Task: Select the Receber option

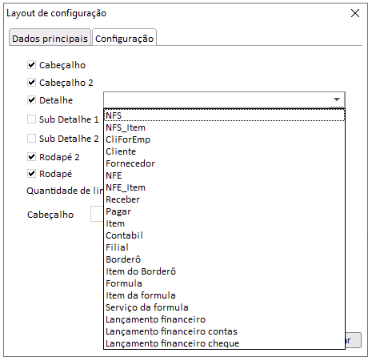Action: [224, 200]
